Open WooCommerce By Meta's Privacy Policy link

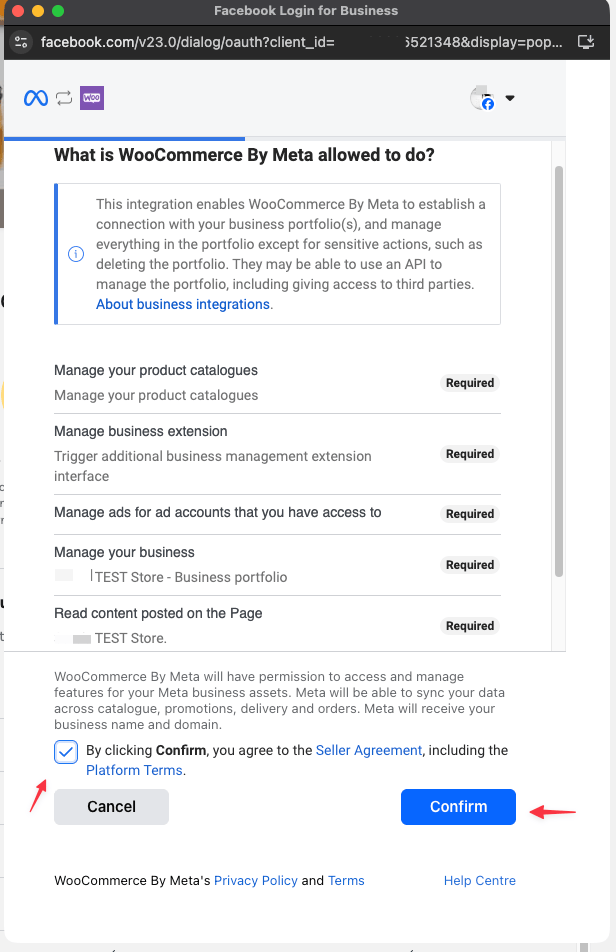click(256, 881)
